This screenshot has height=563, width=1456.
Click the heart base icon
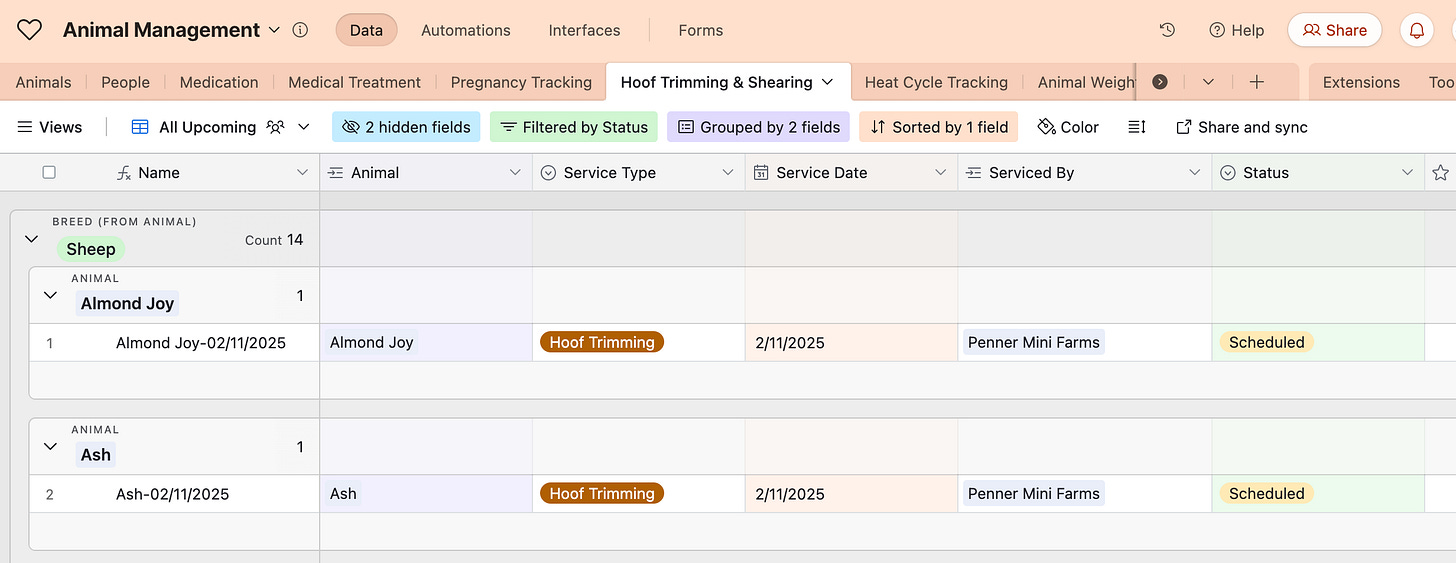pos(30,30)
